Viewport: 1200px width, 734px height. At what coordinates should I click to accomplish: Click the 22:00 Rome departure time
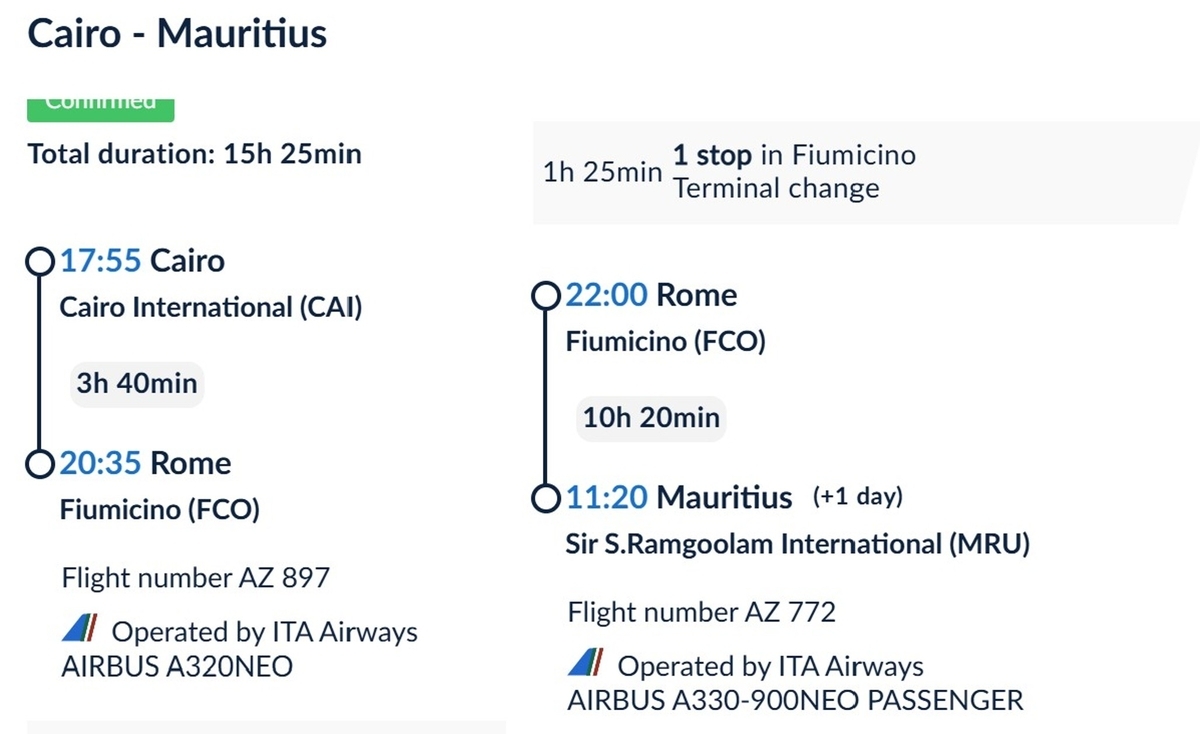(x=607, y=295)
